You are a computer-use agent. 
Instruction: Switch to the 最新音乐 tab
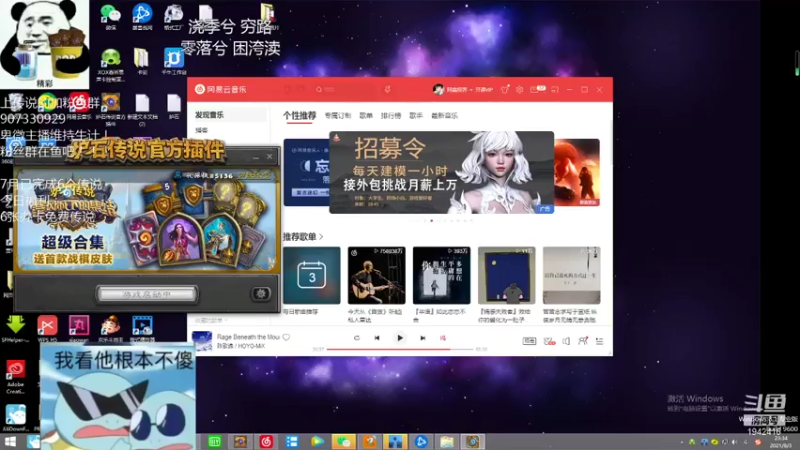pos(444,116)
